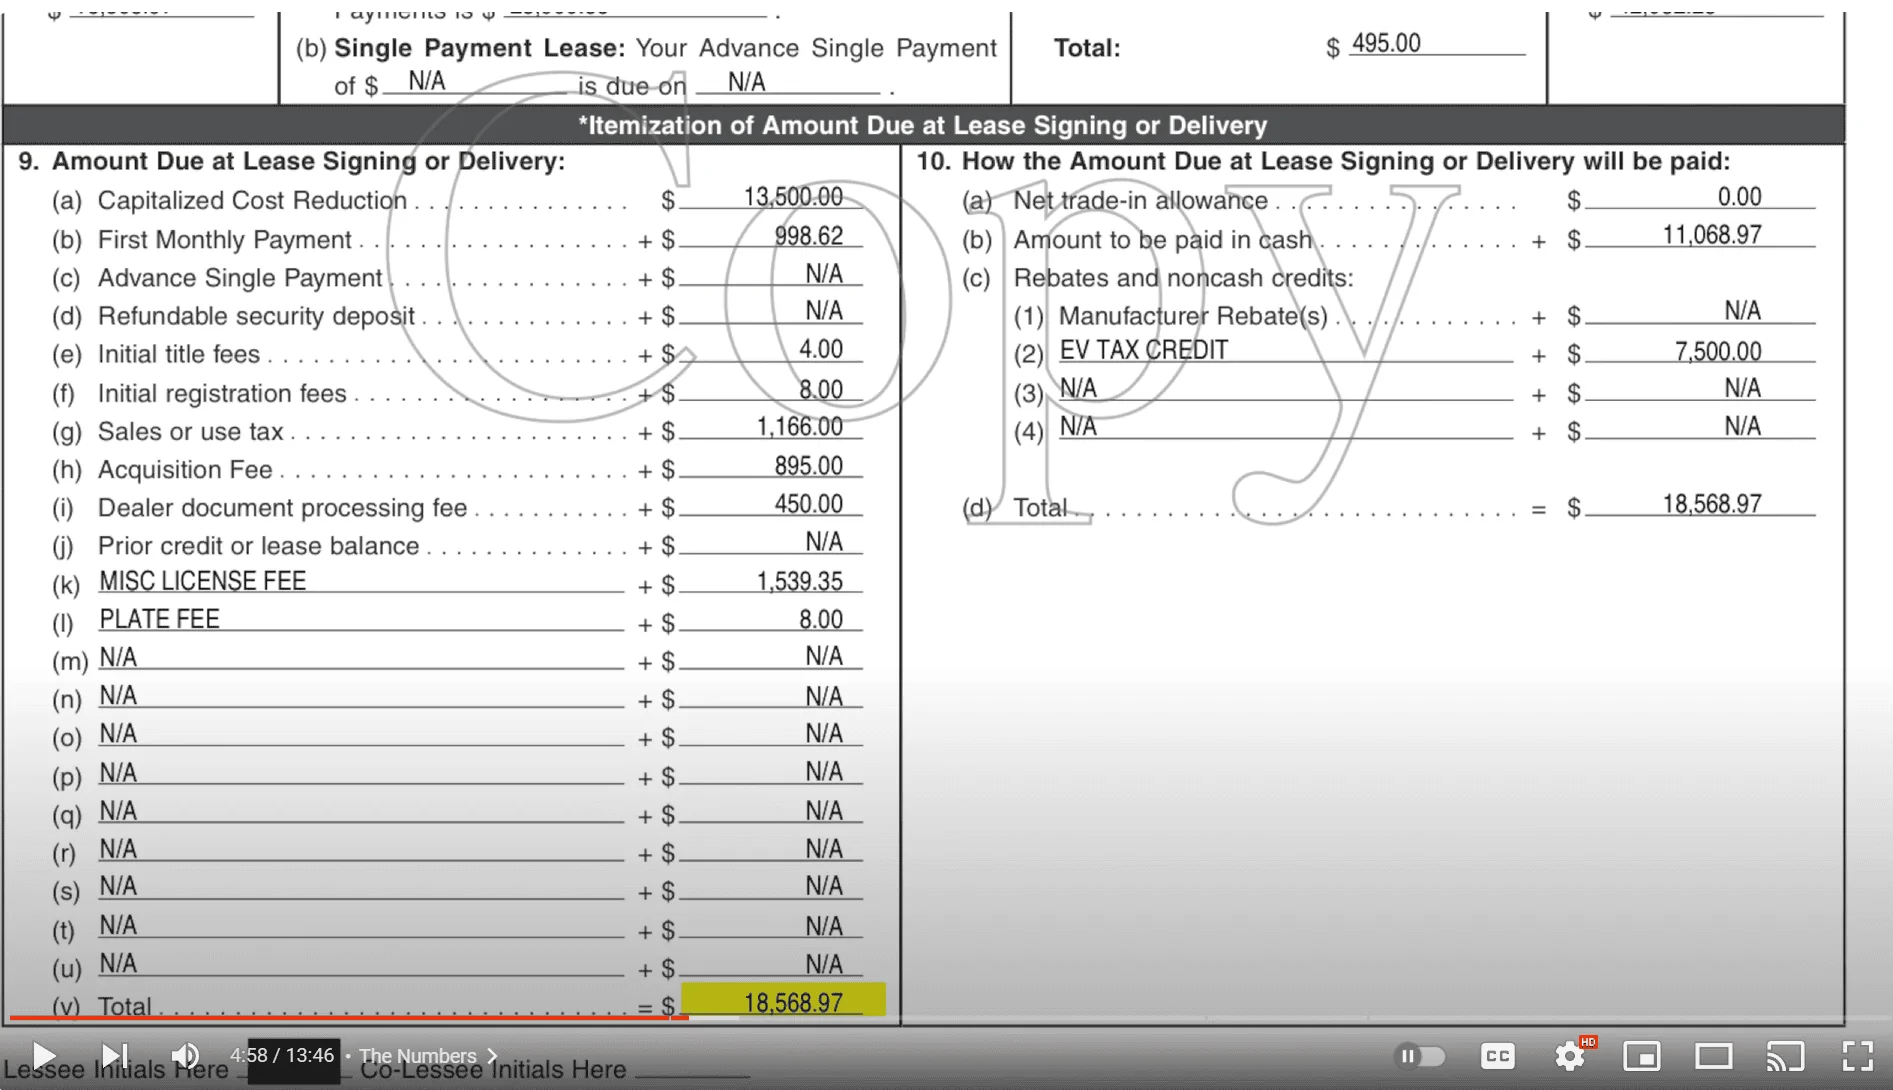Enter full screen mode
Image resolution: width=1893 pixels, height=1090 pixels.
tap(1858, 1056)
